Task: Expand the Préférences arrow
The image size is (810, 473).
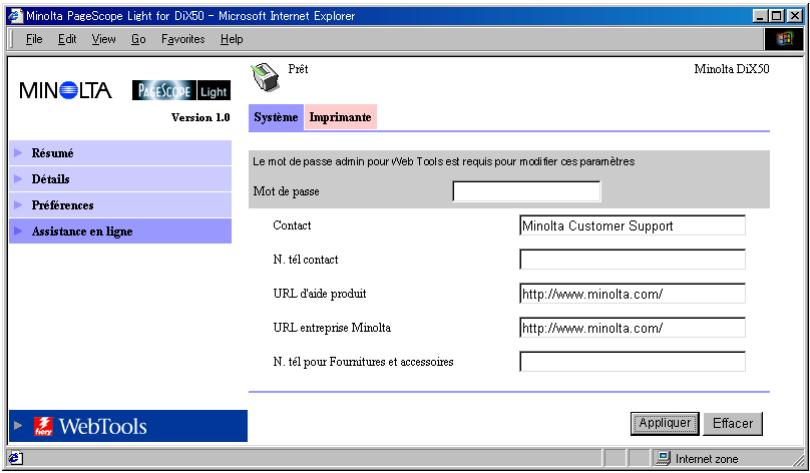Action: coord(18,204)
